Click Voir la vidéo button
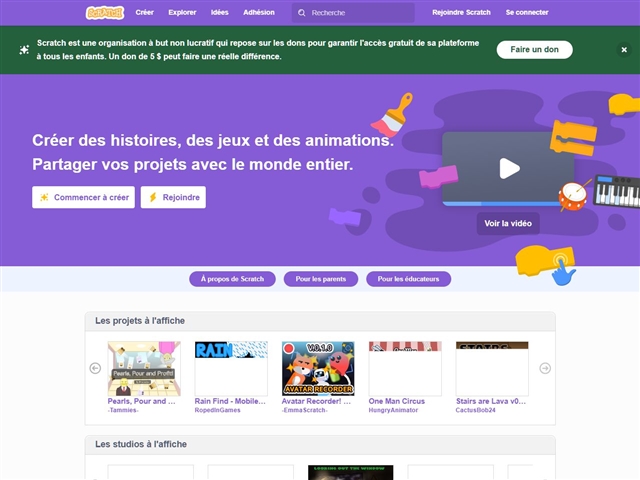The image size is (640, 480). [508, 223]
